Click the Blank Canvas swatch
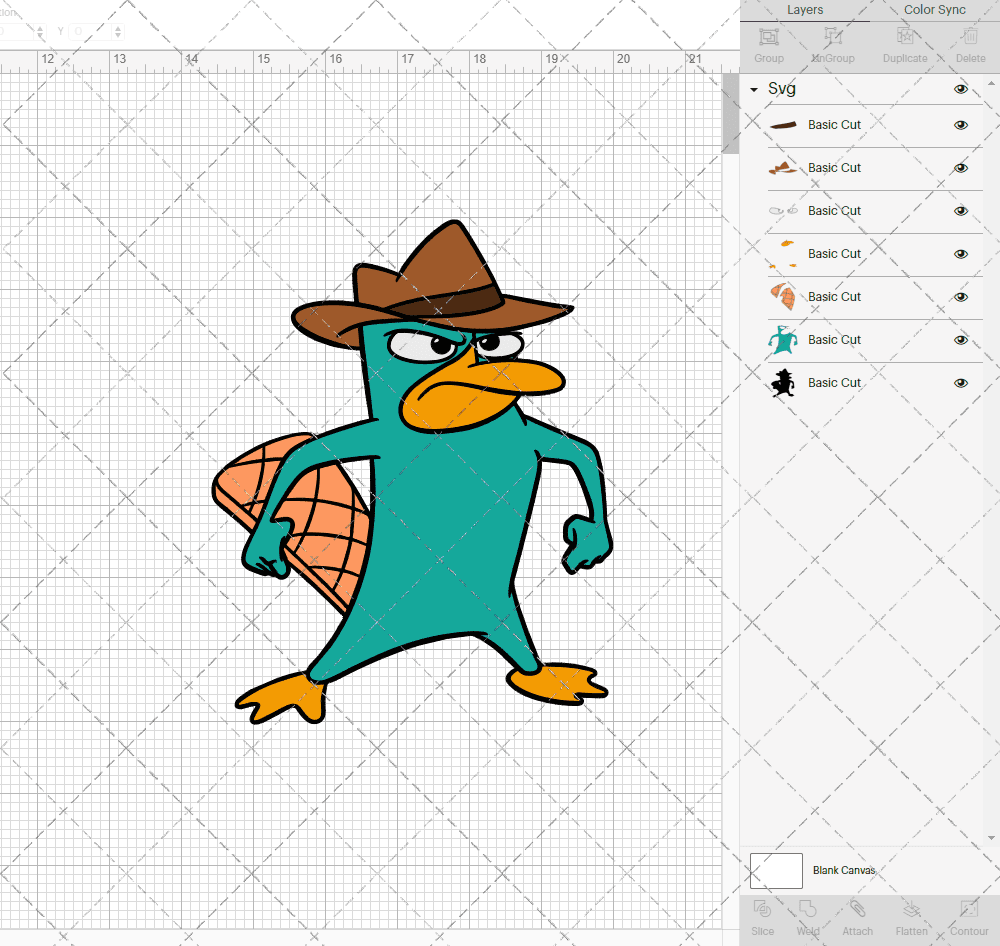The width and height of the screenshot is (1000, 946). (776, 871)
